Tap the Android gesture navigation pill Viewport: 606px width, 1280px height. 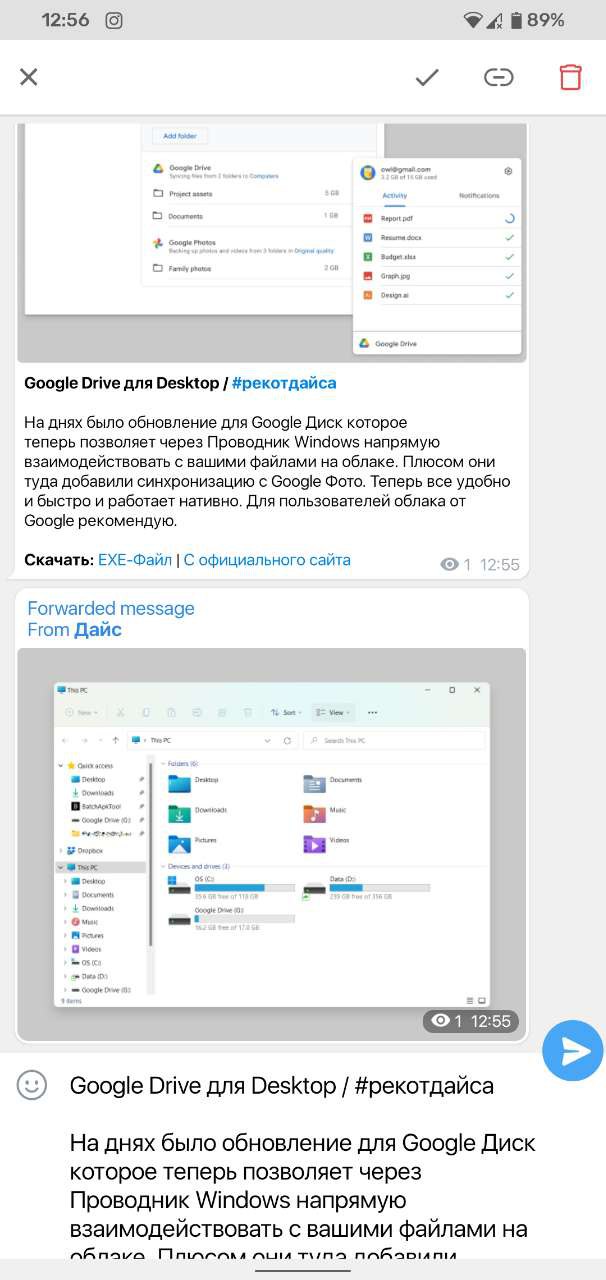303,1271
